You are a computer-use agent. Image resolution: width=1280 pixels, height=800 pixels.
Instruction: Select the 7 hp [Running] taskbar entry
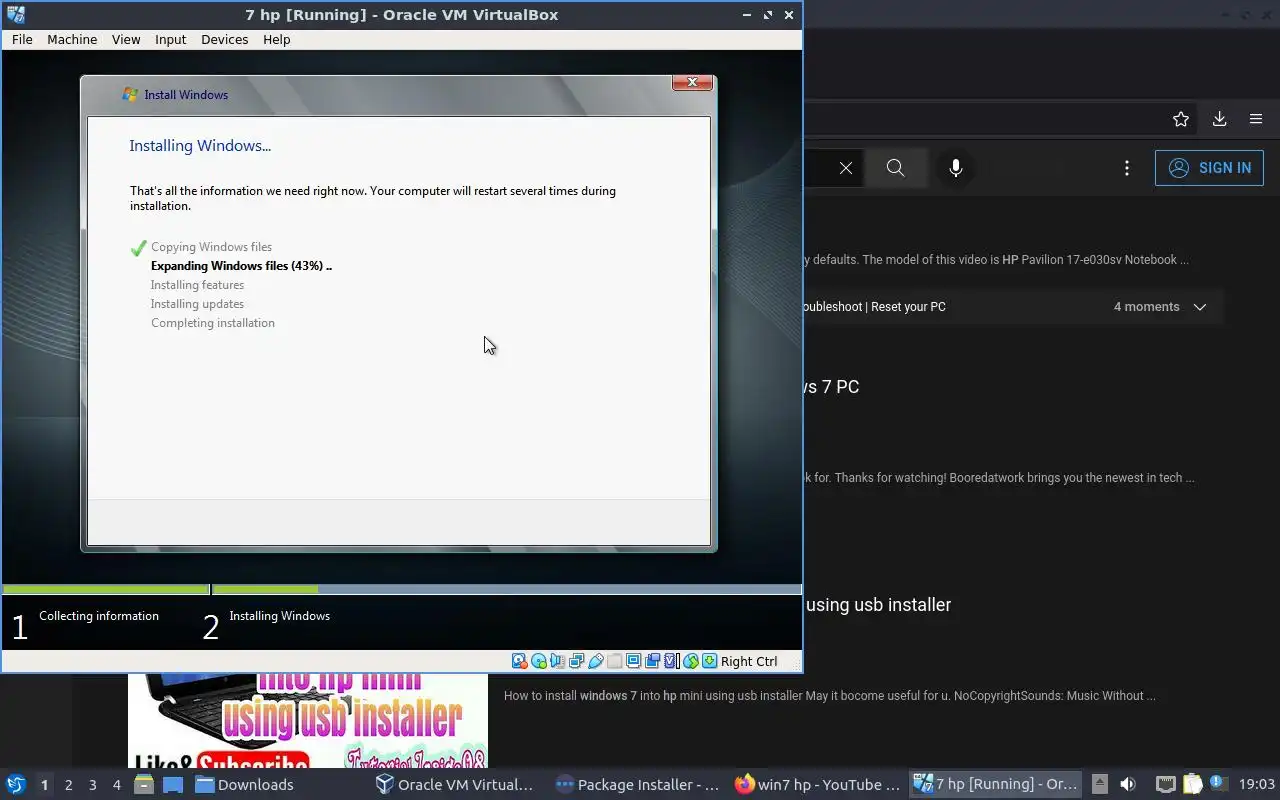pyautogui.click(x=997, y=785)
